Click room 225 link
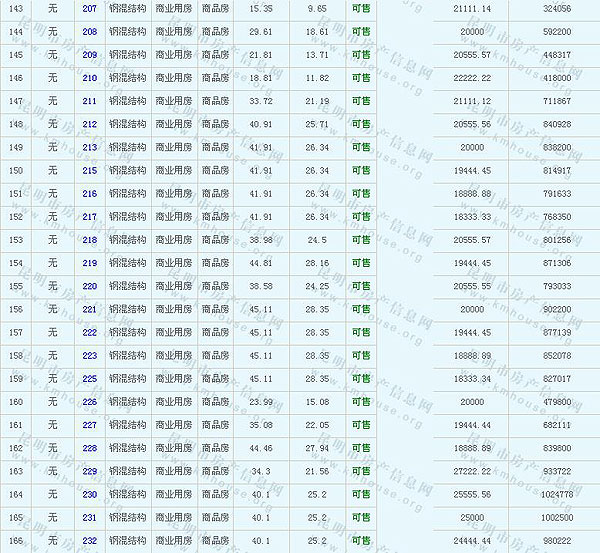 click(x=90, y=379)
